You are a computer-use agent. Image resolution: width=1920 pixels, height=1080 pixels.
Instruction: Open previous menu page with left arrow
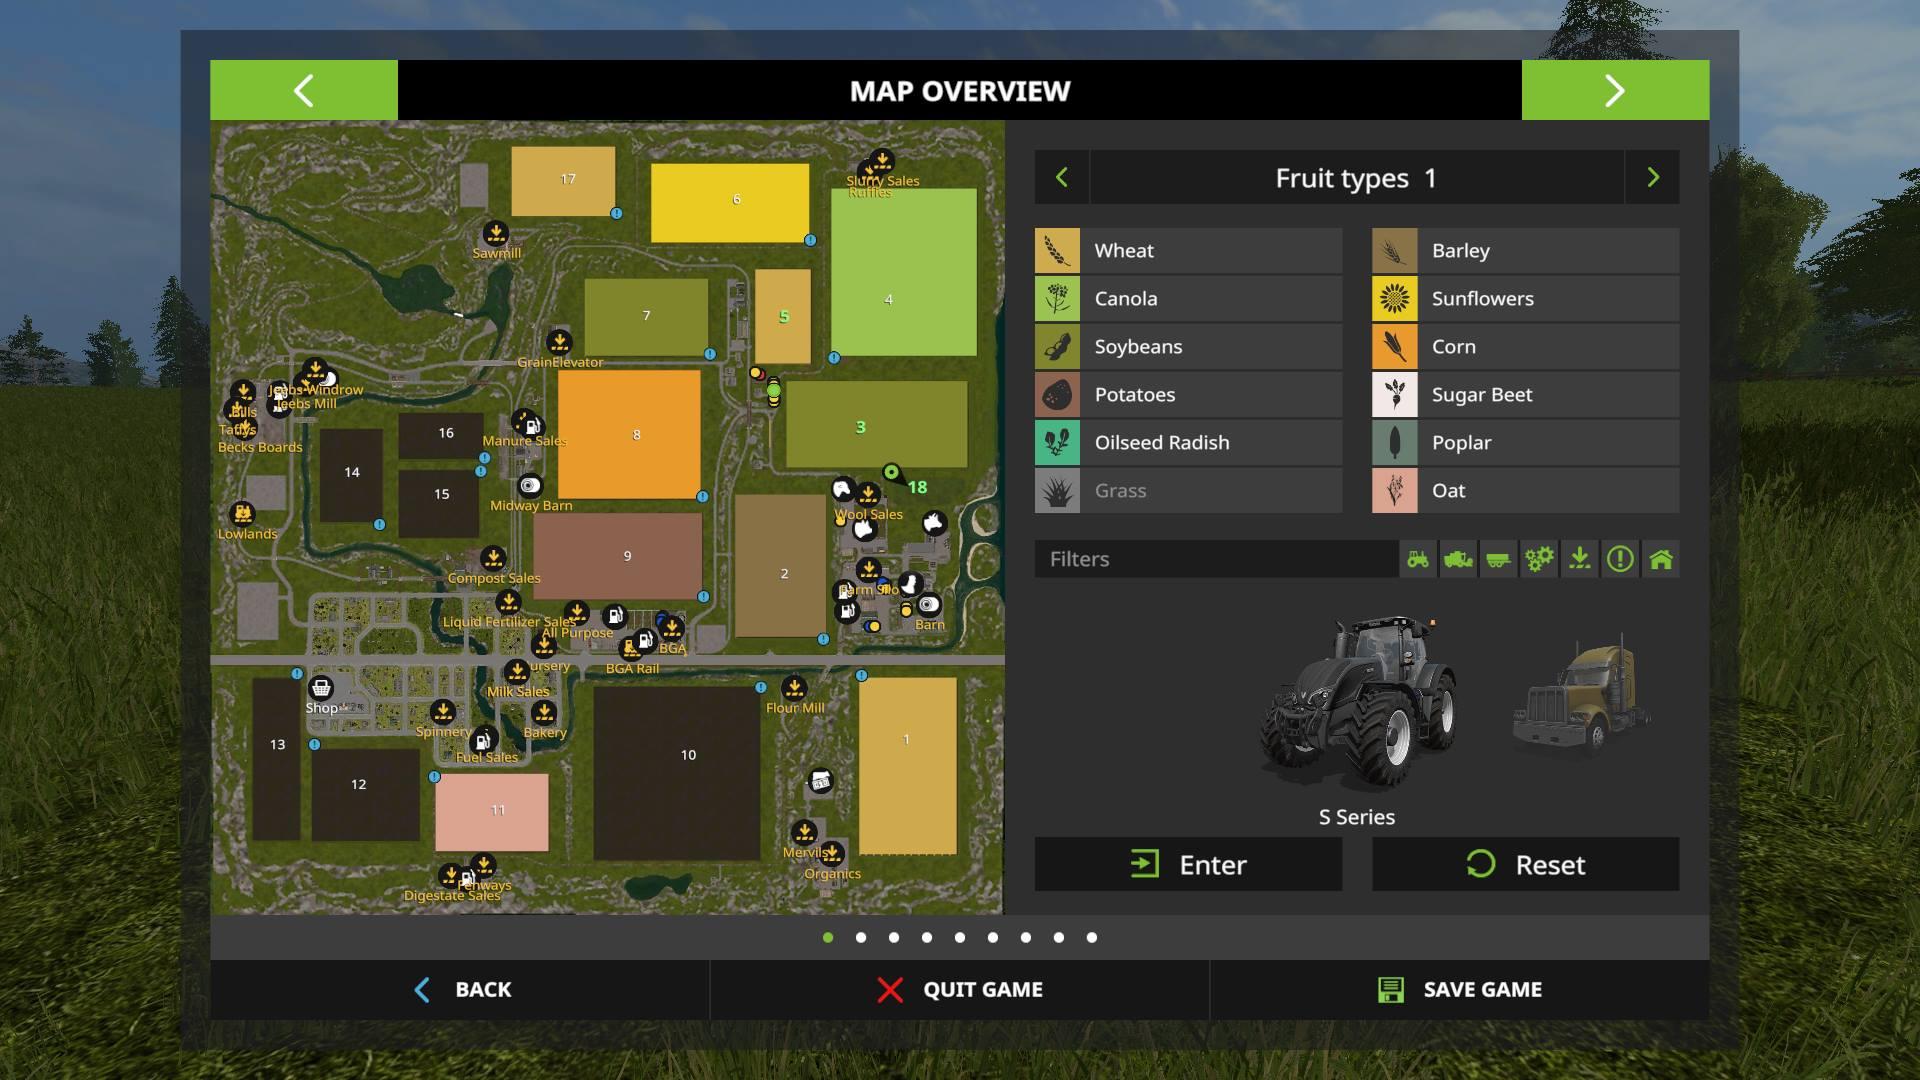pyautogui.click(x=304, y=91)
